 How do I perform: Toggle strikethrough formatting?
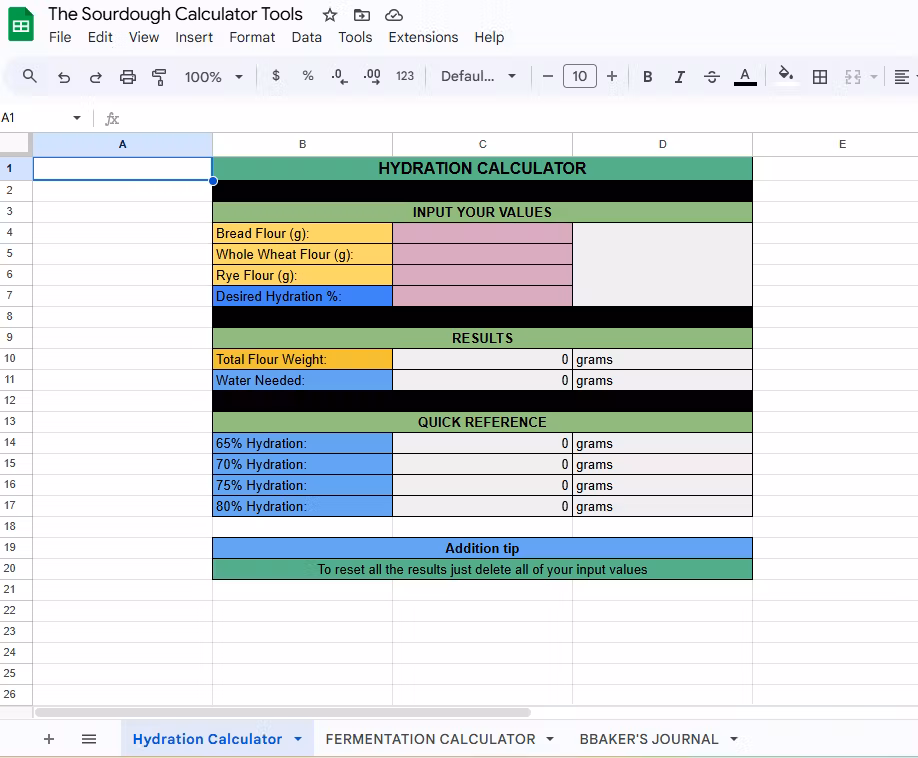tap(712, 76)
